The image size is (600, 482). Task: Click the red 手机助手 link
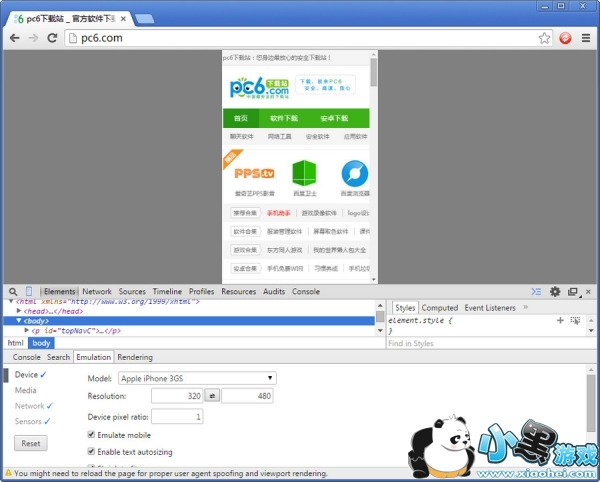[279, 213]
